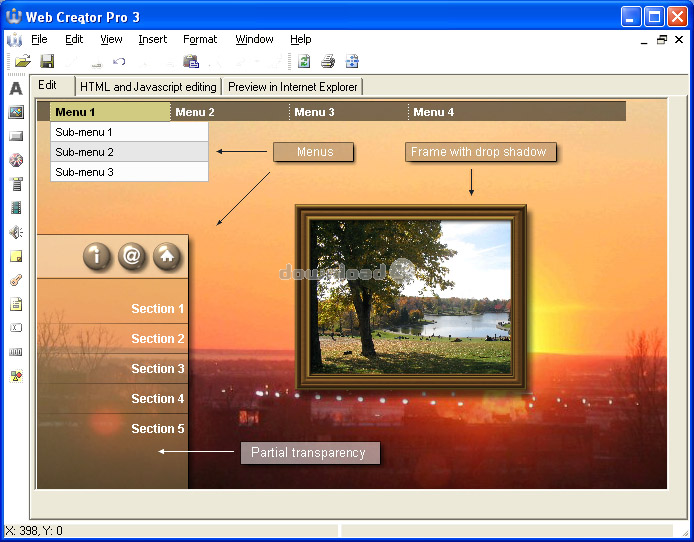
Task: Open the View menu
Action: pyautogui.click(x=111, y=39)
